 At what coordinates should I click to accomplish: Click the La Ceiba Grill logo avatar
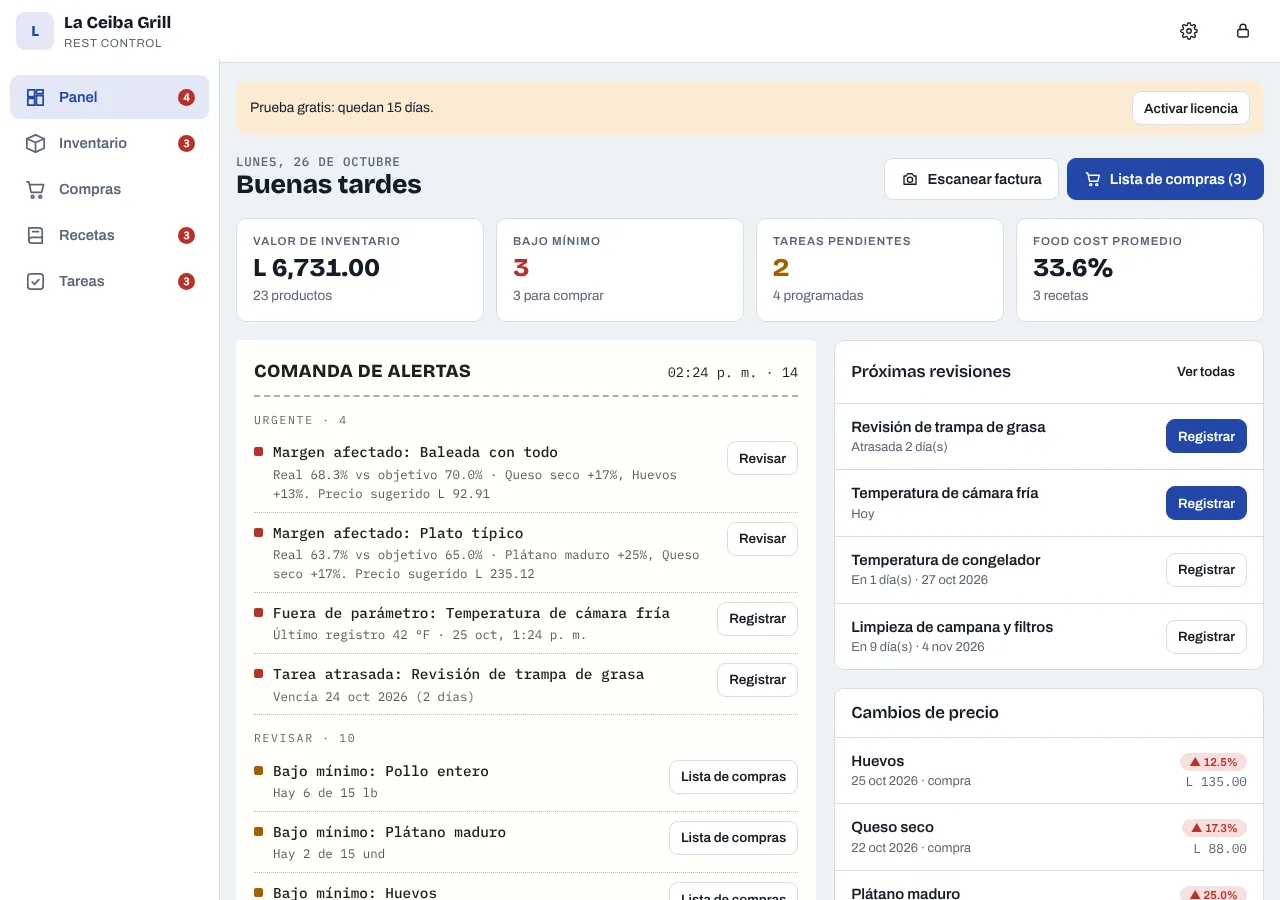35,31
